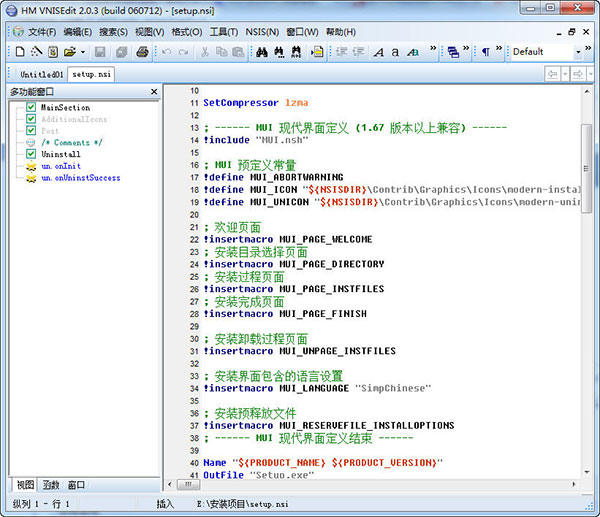Switch to the 函数 bottom panel tab
Screen dimensions: 600x517
click(x=50, y=485)
